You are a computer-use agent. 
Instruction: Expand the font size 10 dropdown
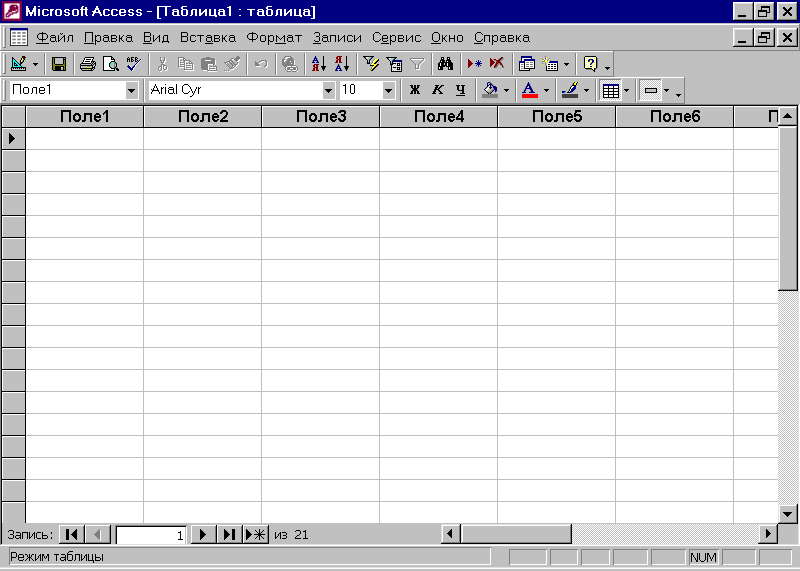pyautogui.click(x=388, y=90)
